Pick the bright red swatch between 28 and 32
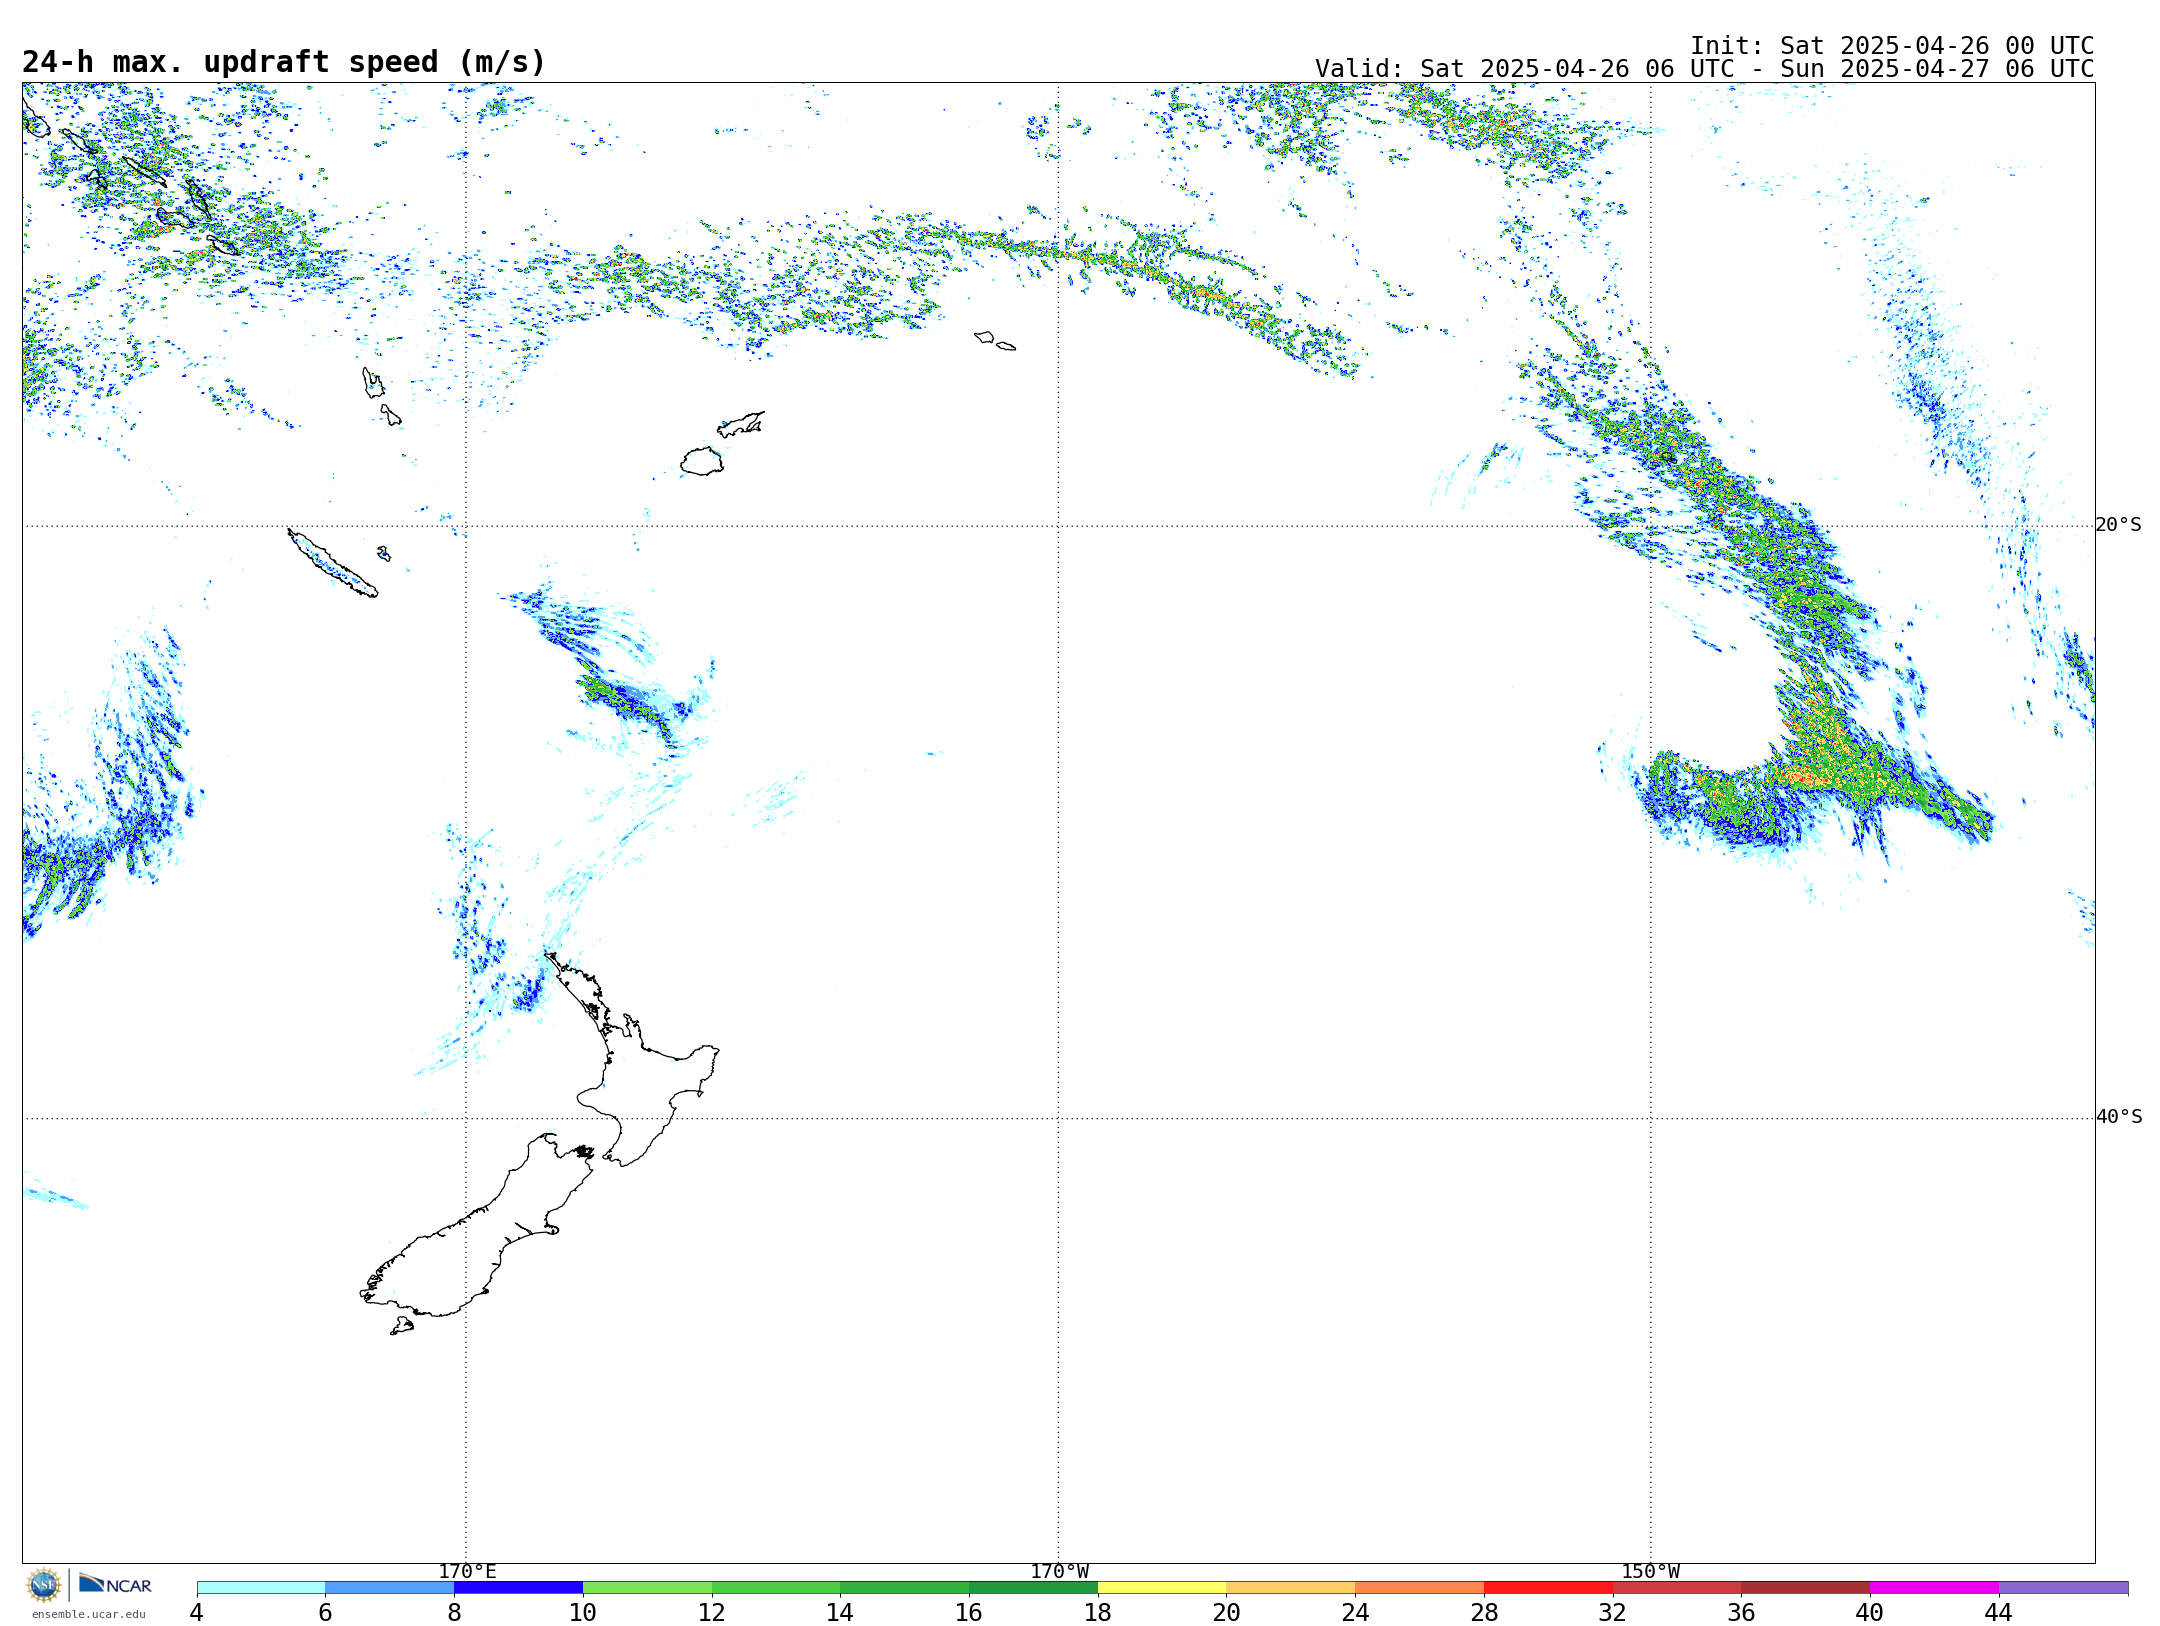This screenshot has width=2160, height=1626. coord(1548,1588)
